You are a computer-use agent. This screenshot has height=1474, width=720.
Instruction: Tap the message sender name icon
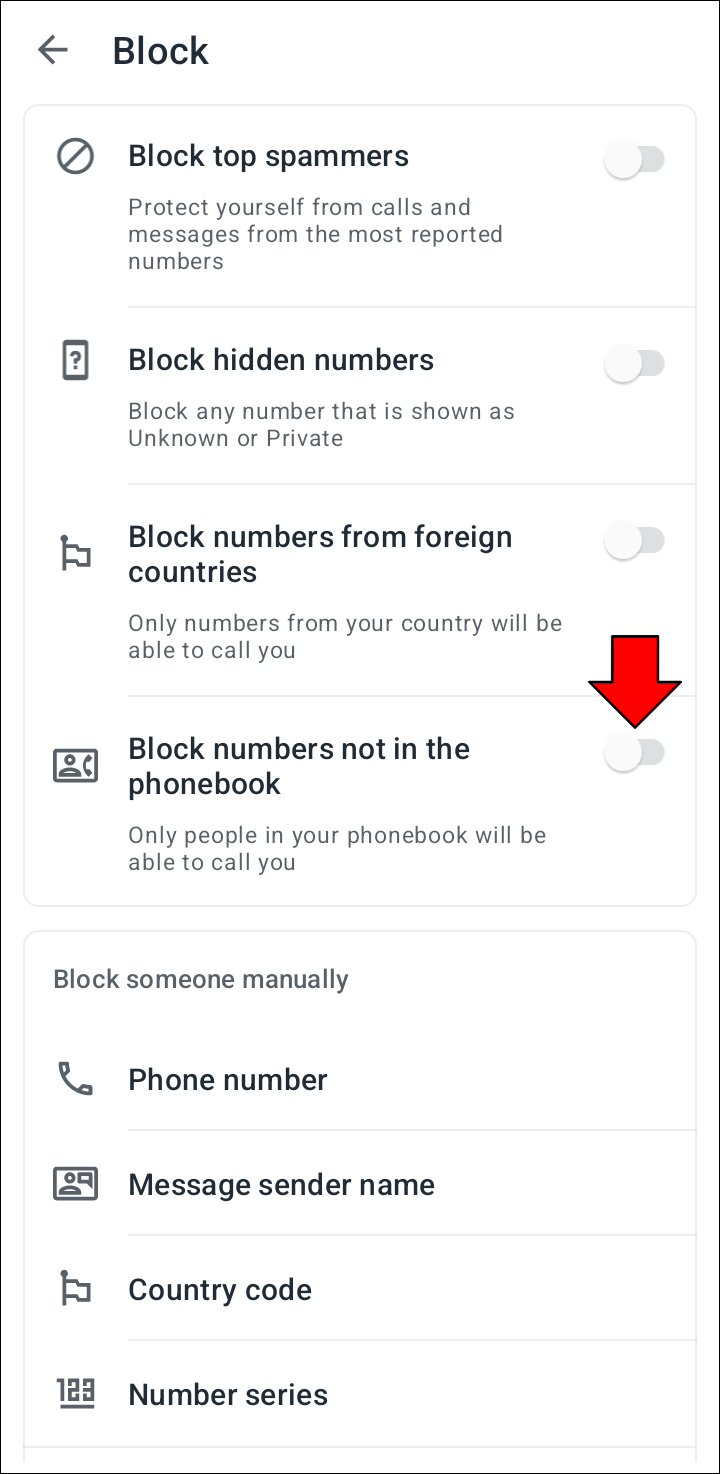tap(75, 1184)
